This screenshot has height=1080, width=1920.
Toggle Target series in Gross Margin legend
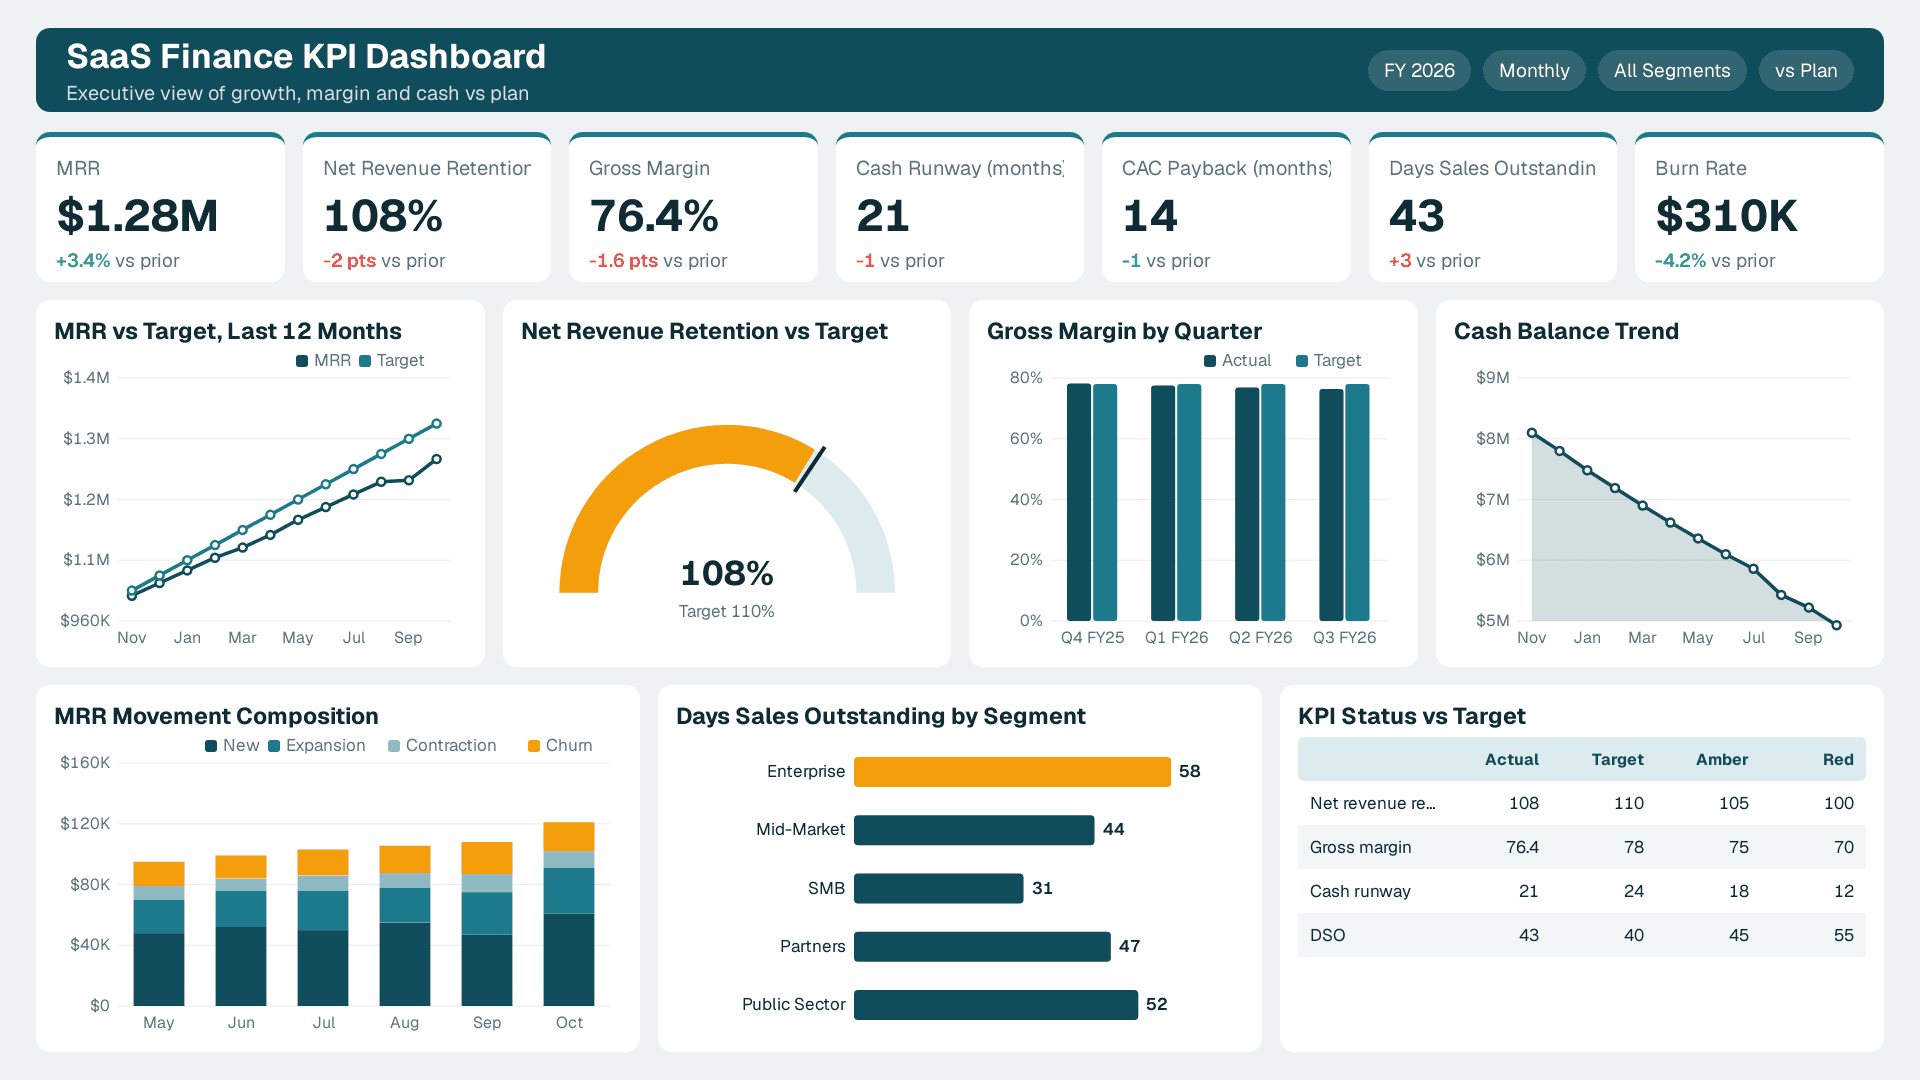pyautogui.click(x=1329, y=361)
